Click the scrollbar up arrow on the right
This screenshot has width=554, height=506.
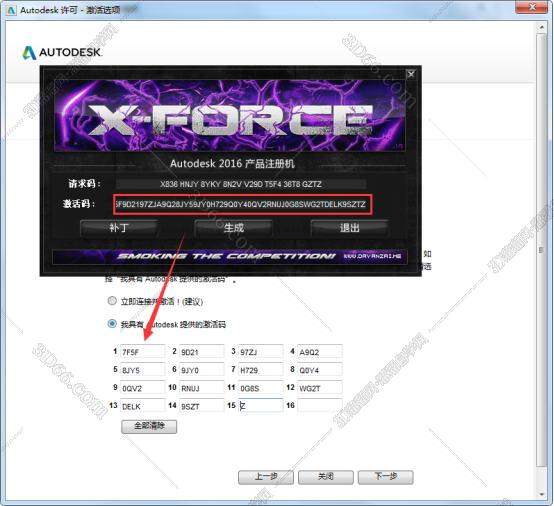click(541, 27)
